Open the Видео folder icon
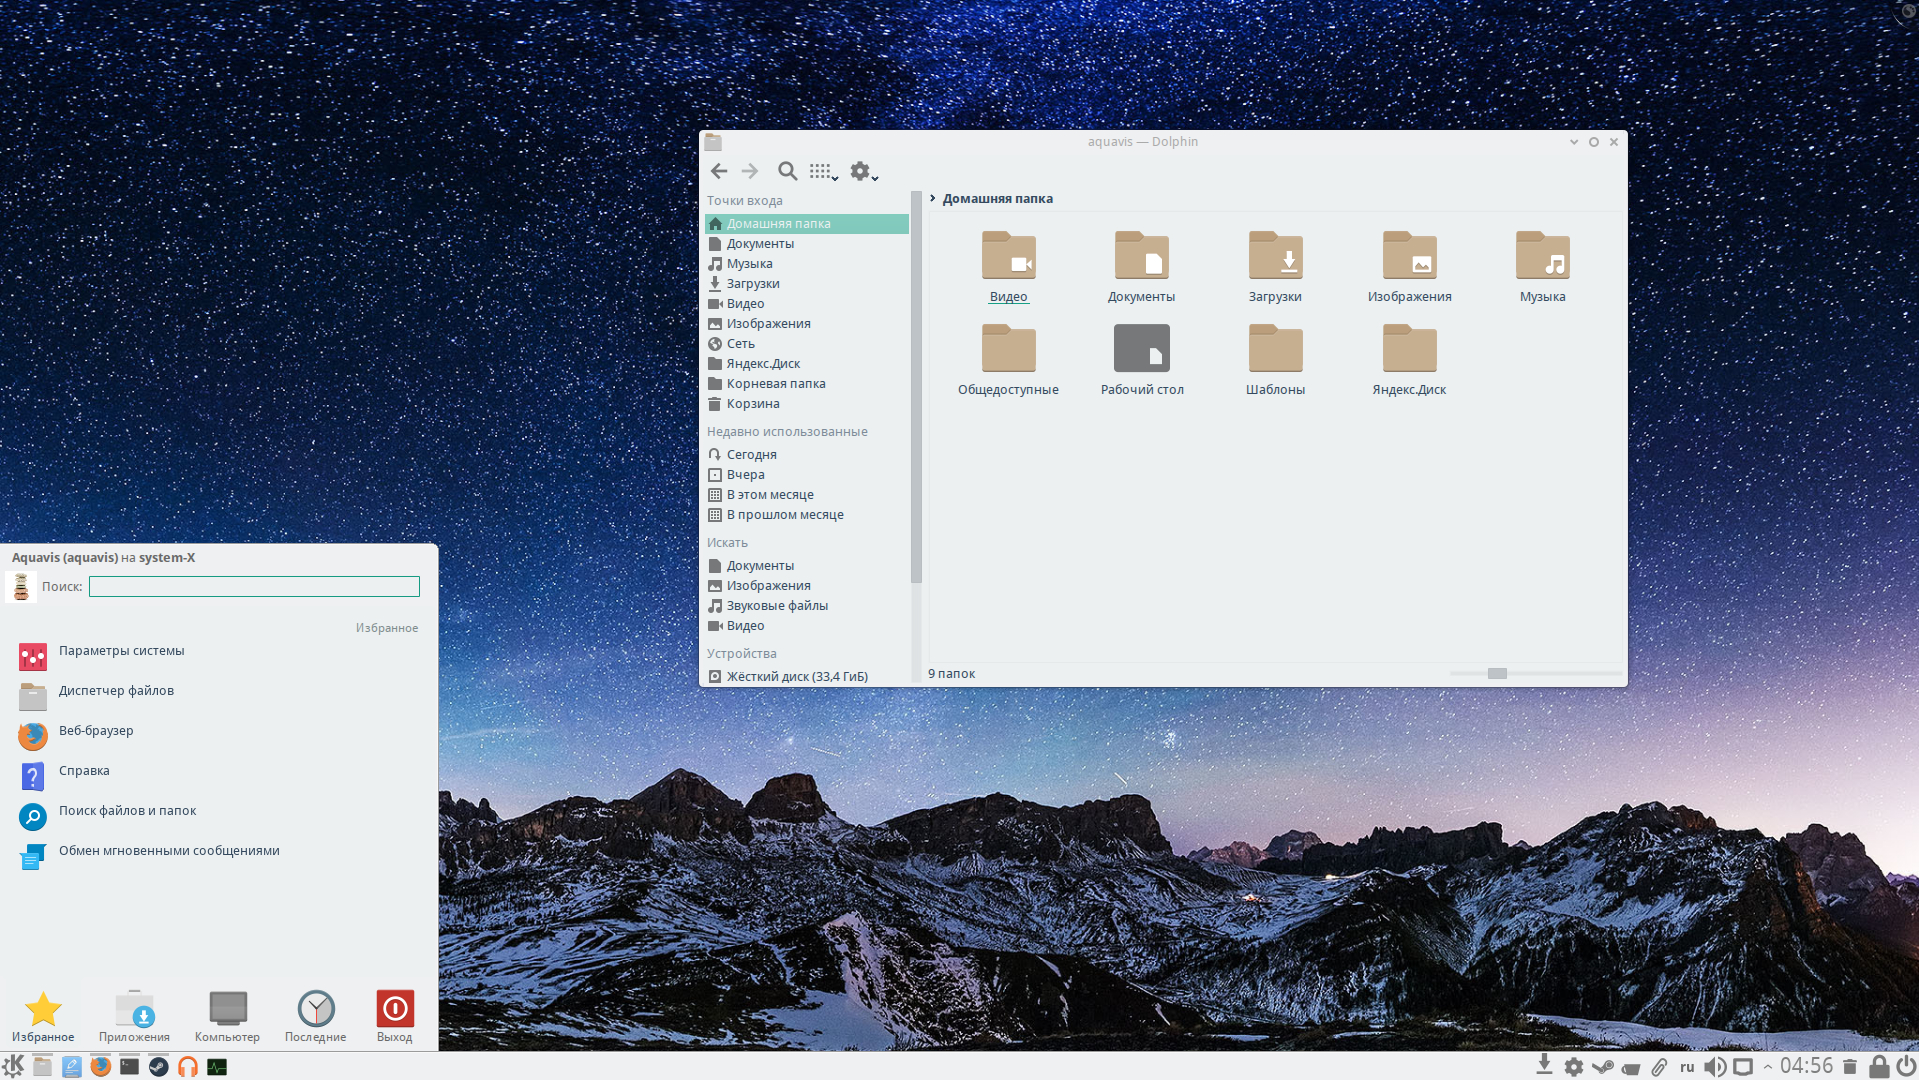The height and width of the screenshot is (1080, 1919). tap(1008, 257)
